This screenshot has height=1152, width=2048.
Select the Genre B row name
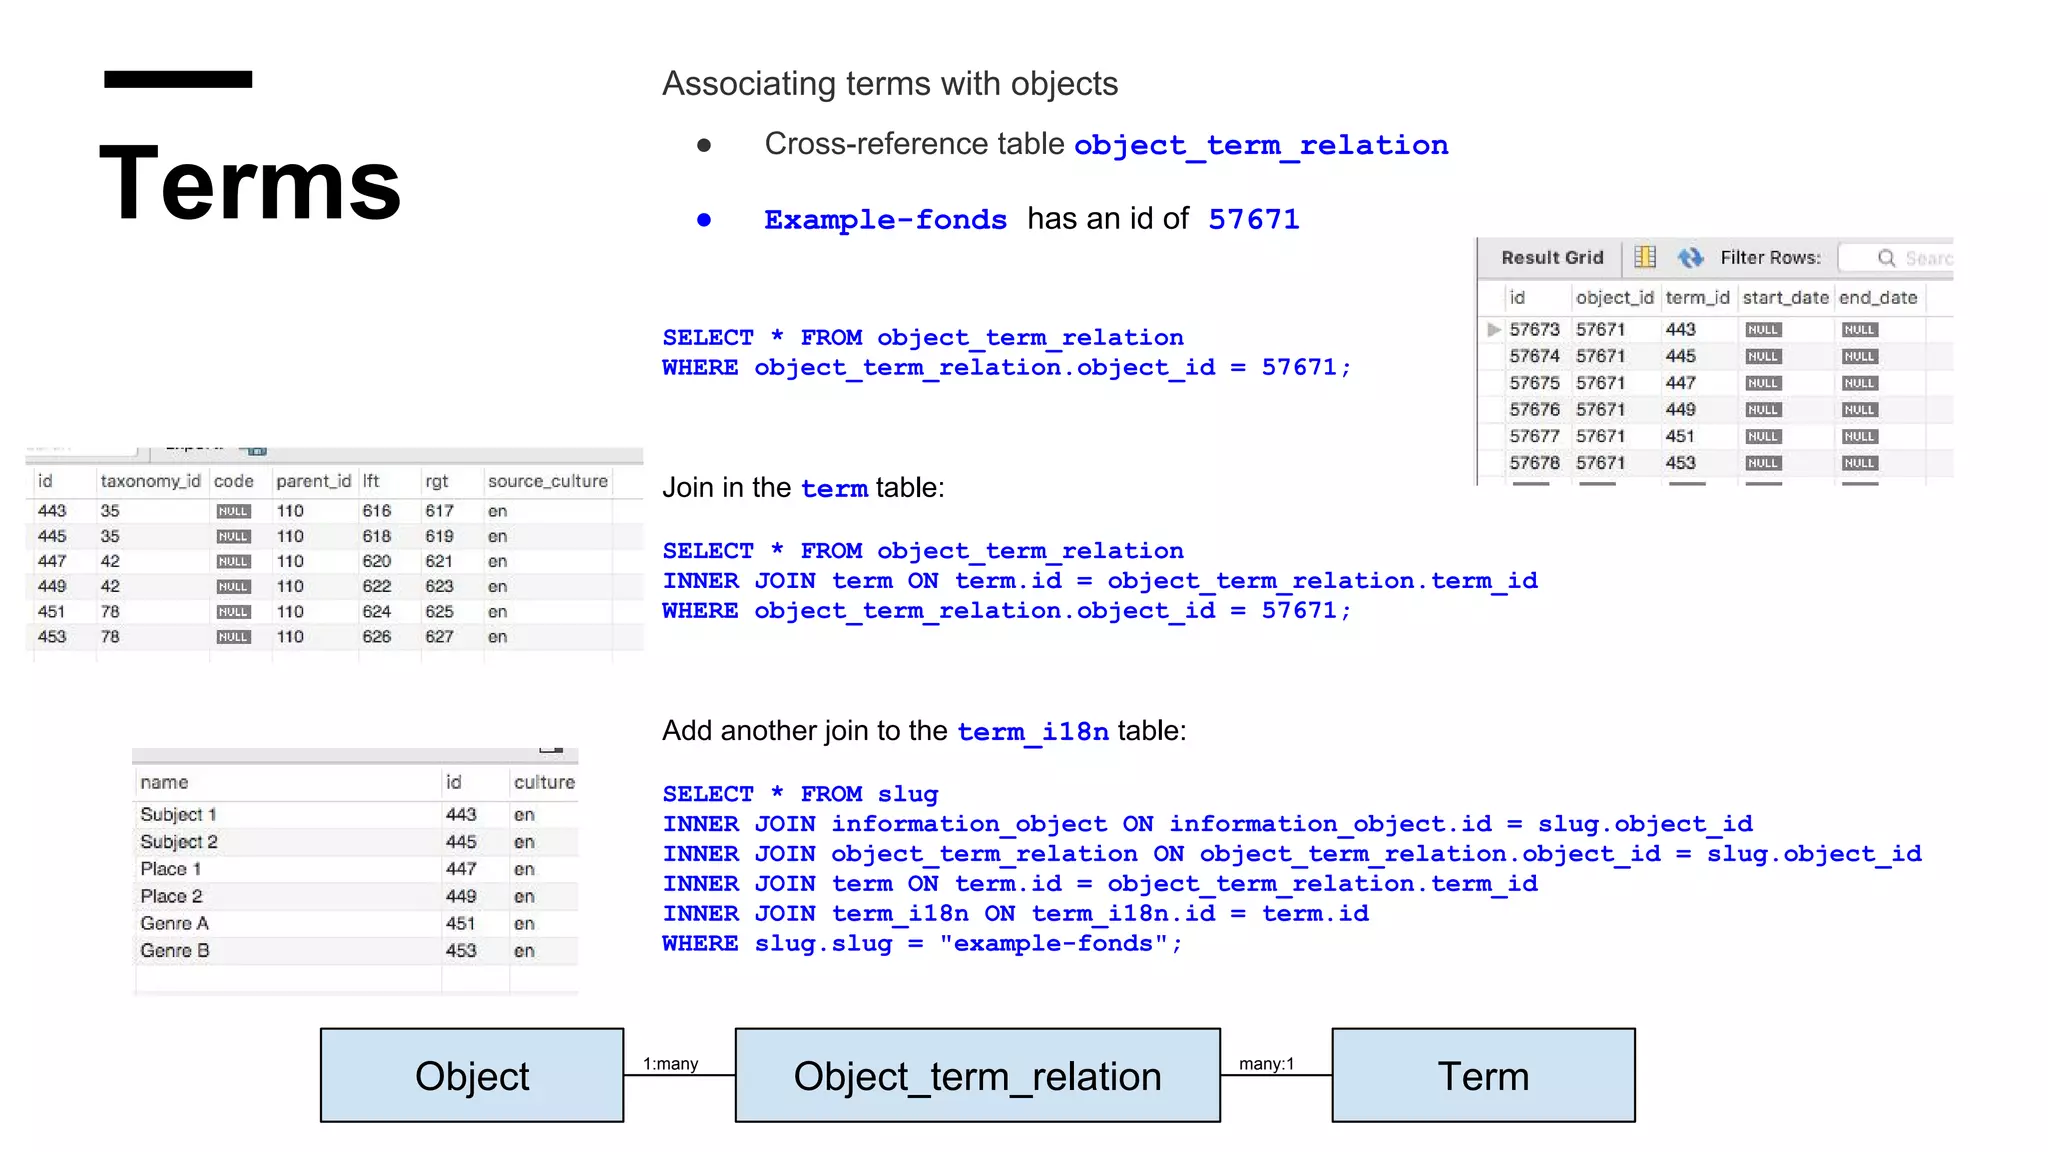tap(175, 950)
